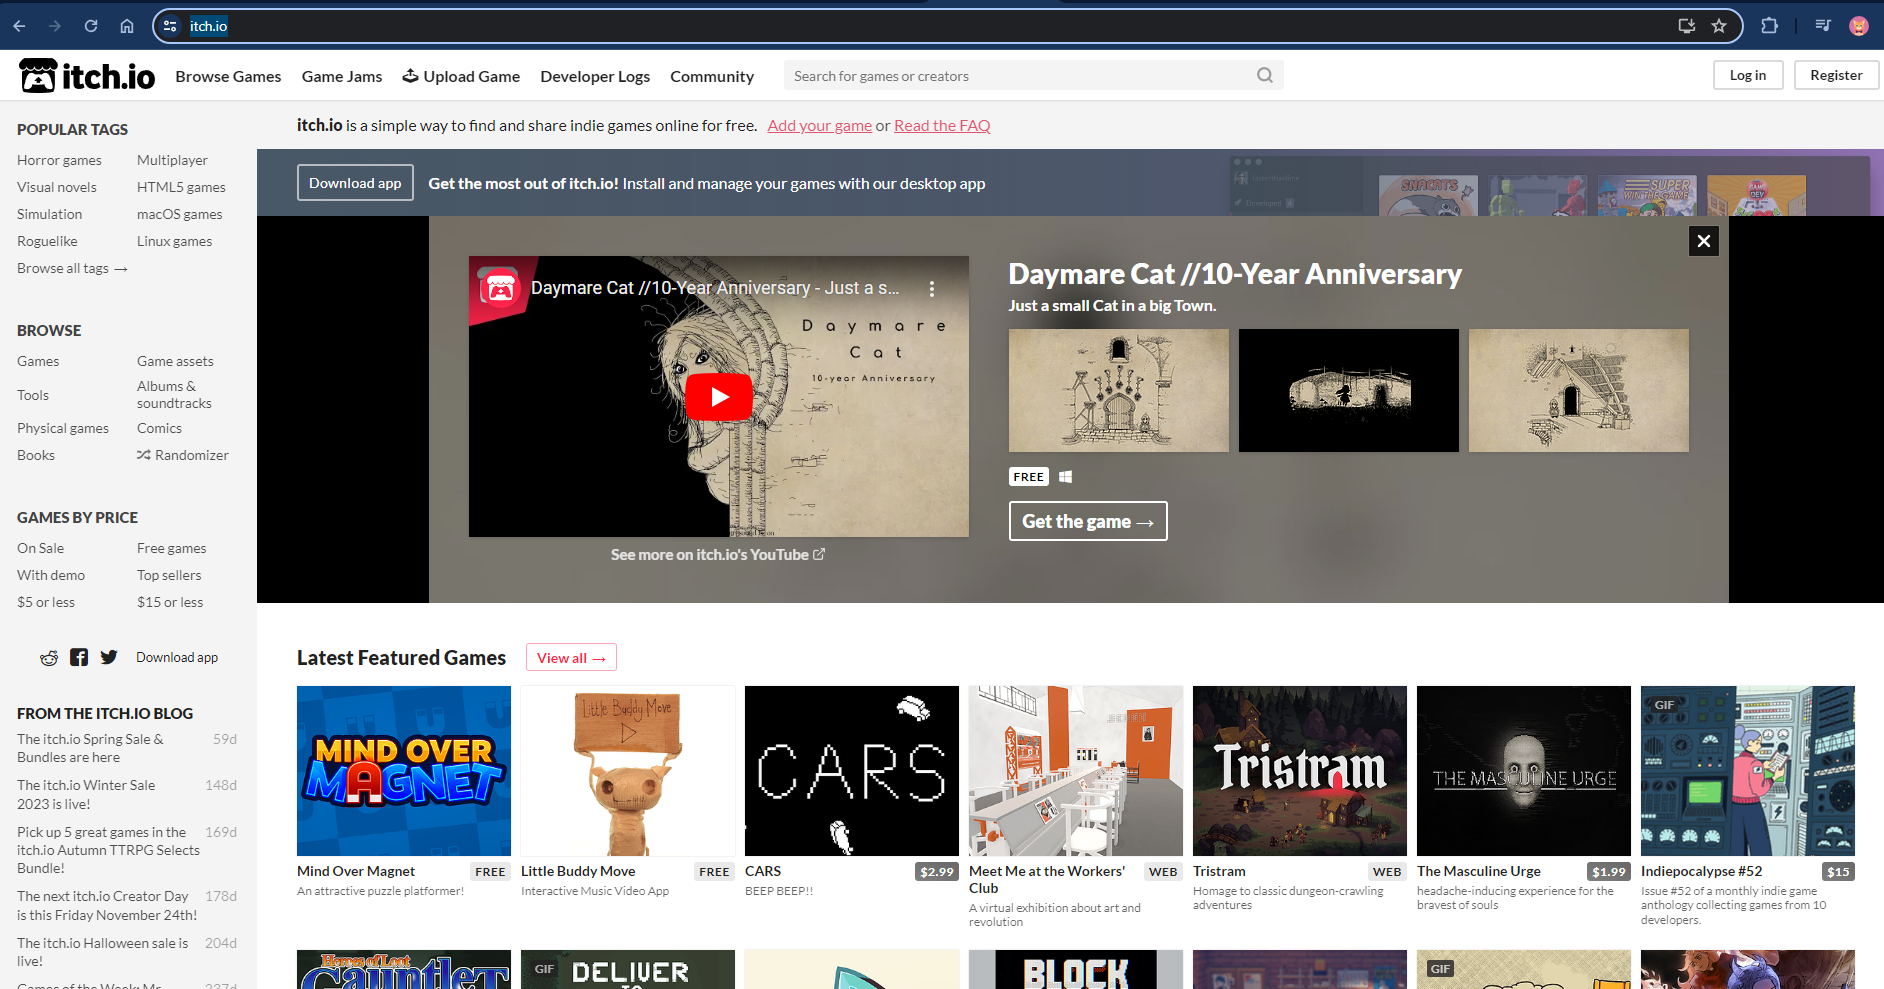
Task: Open Mind Over Magnet game thumbnail
Action: (x=404, y=771)
